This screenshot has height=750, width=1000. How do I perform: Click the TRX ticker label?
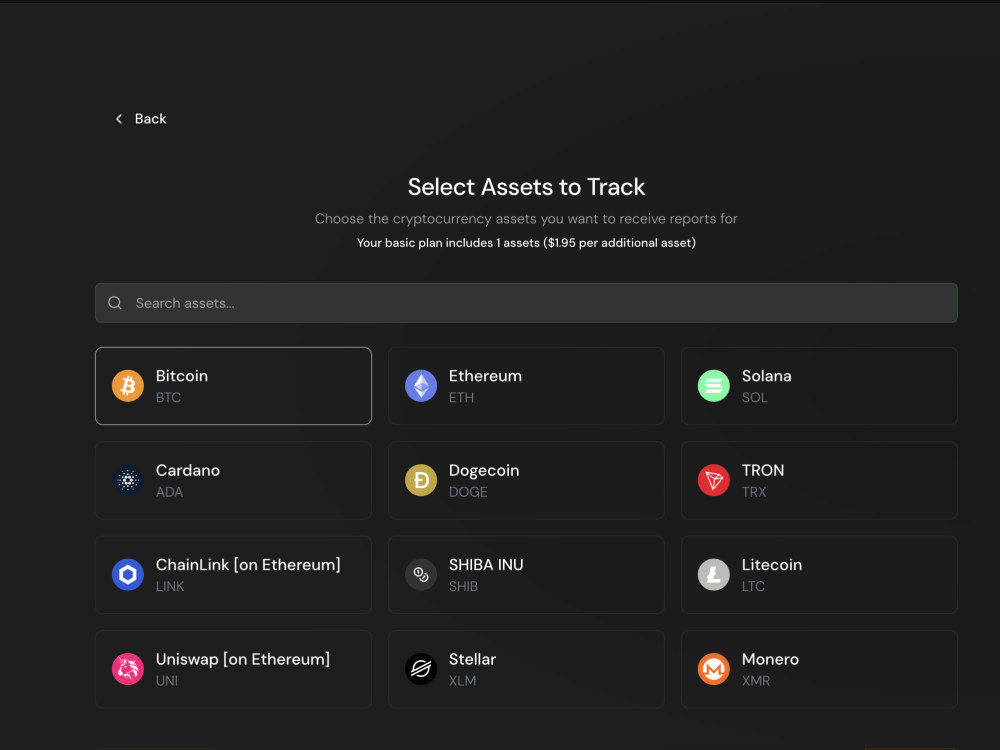754,492
